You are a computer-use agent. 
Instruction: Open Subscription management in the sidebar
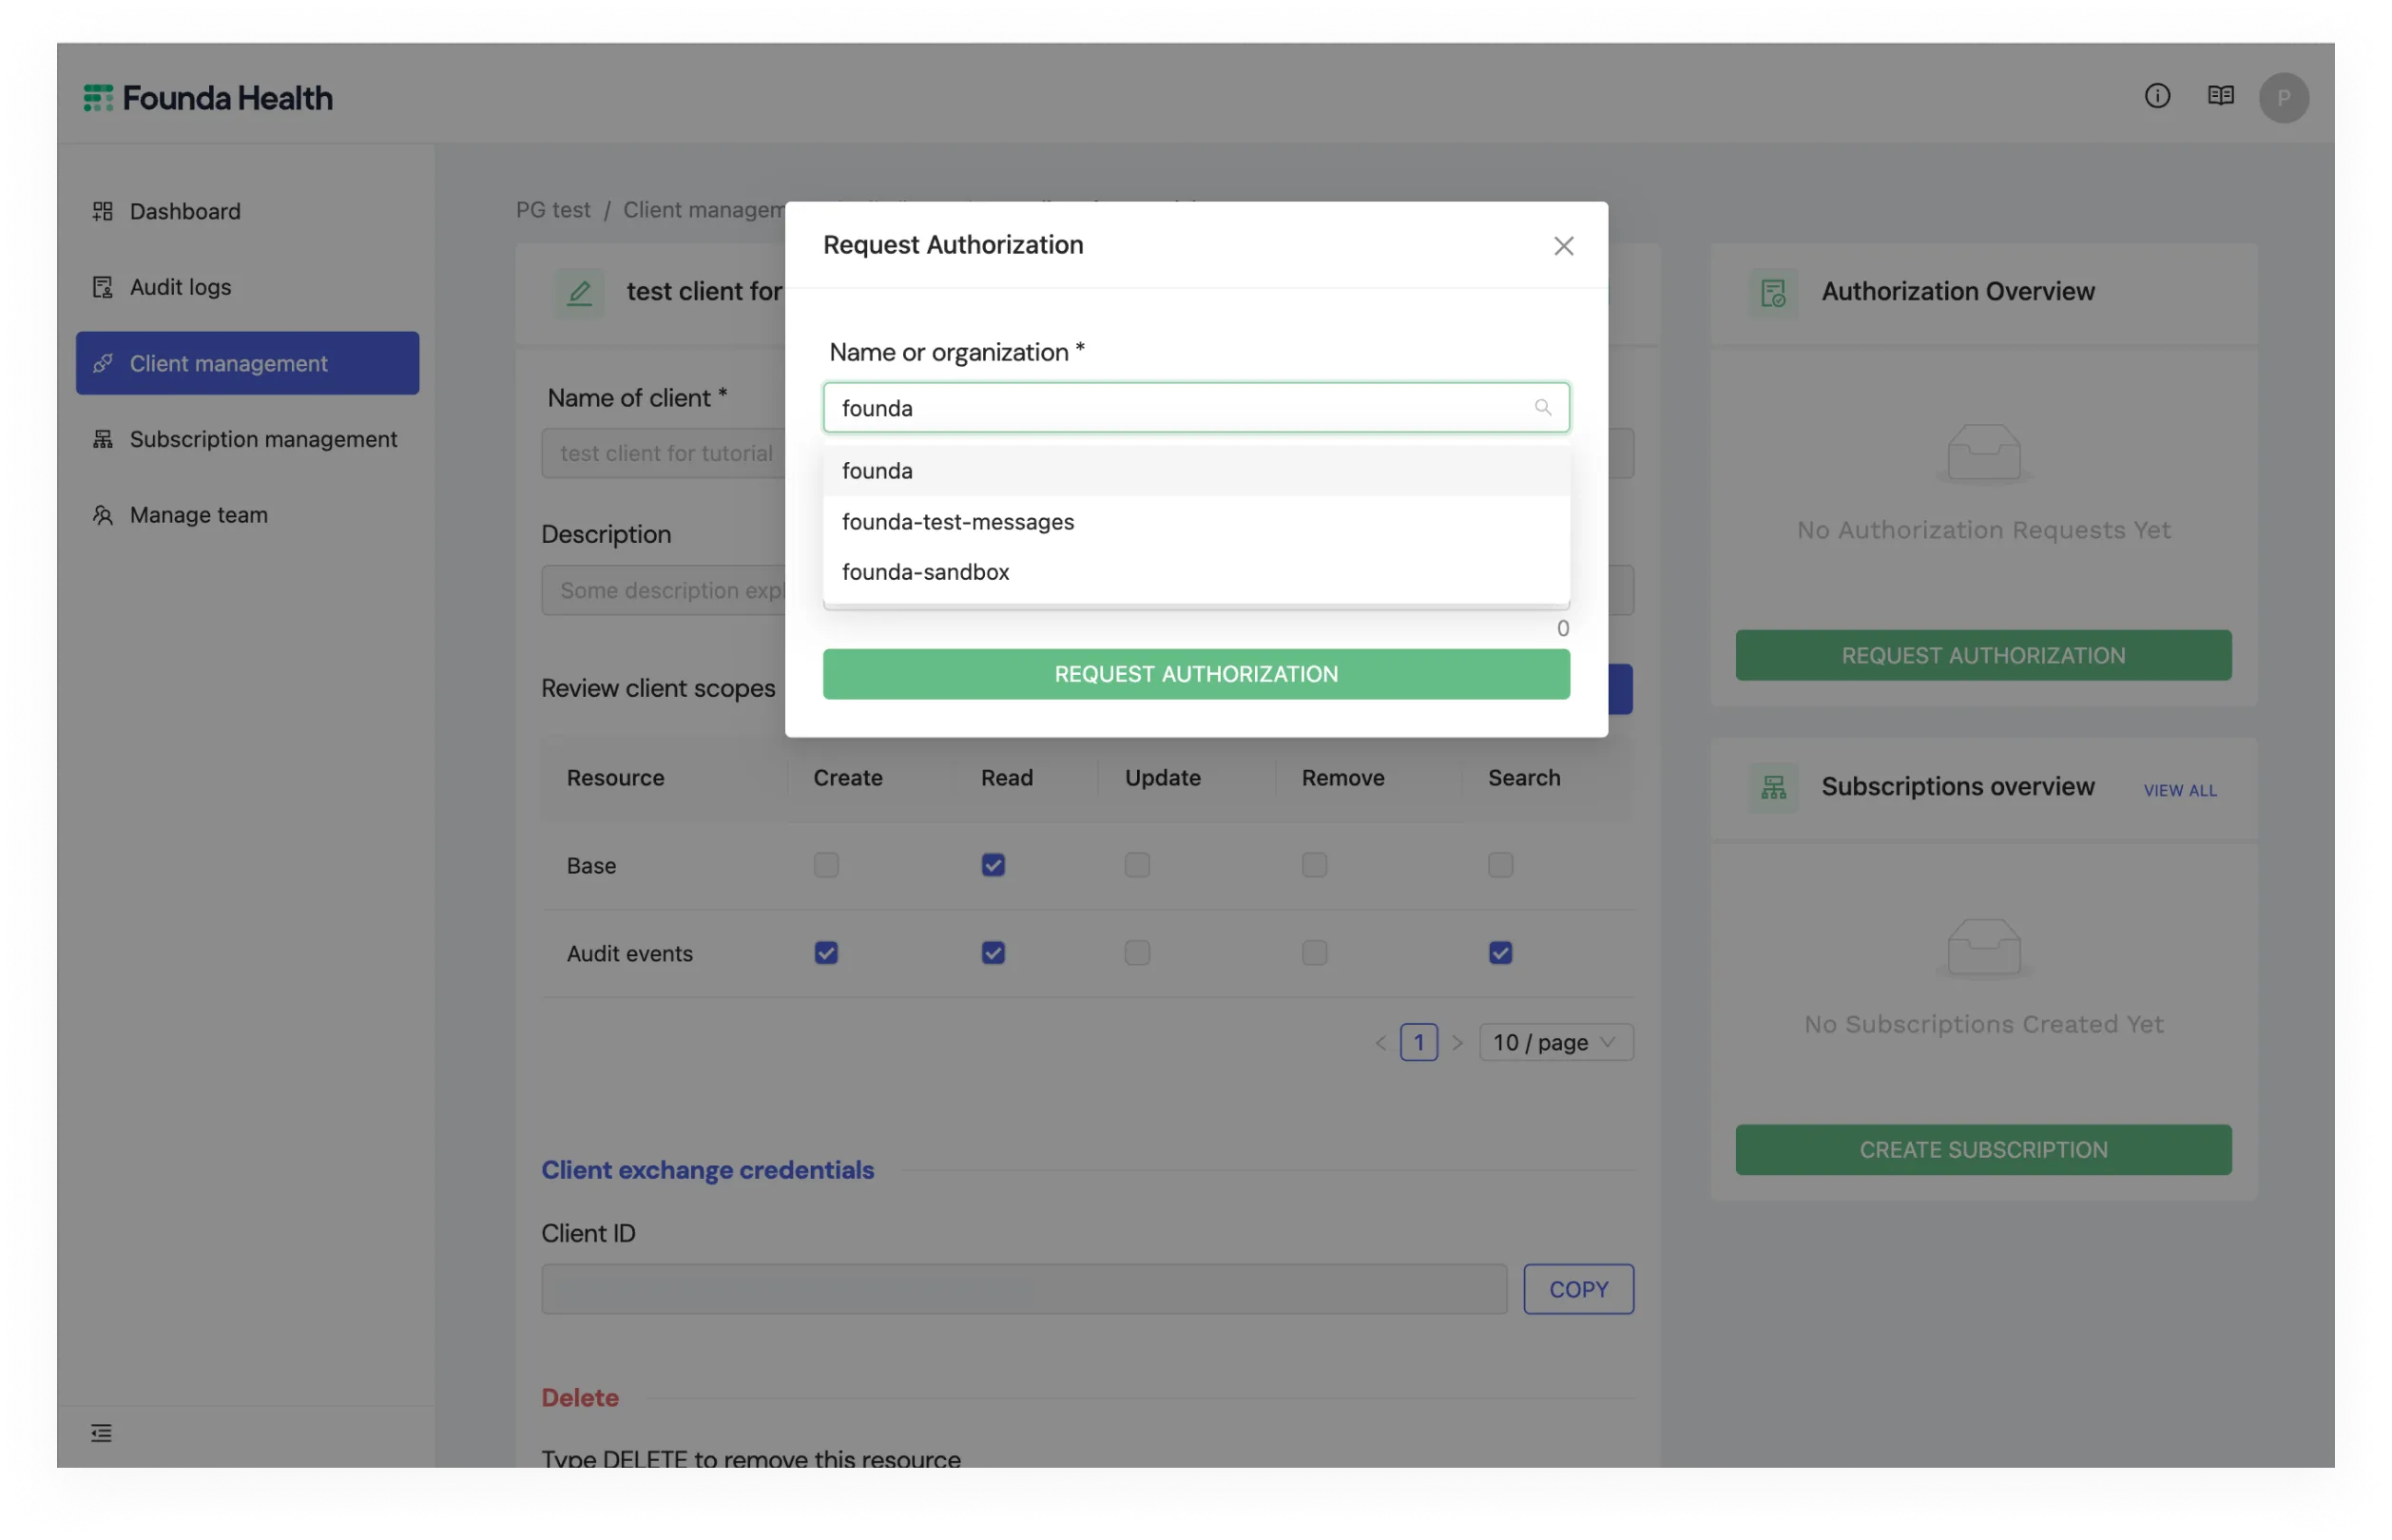pyautogui.click(x=247, y=439)
